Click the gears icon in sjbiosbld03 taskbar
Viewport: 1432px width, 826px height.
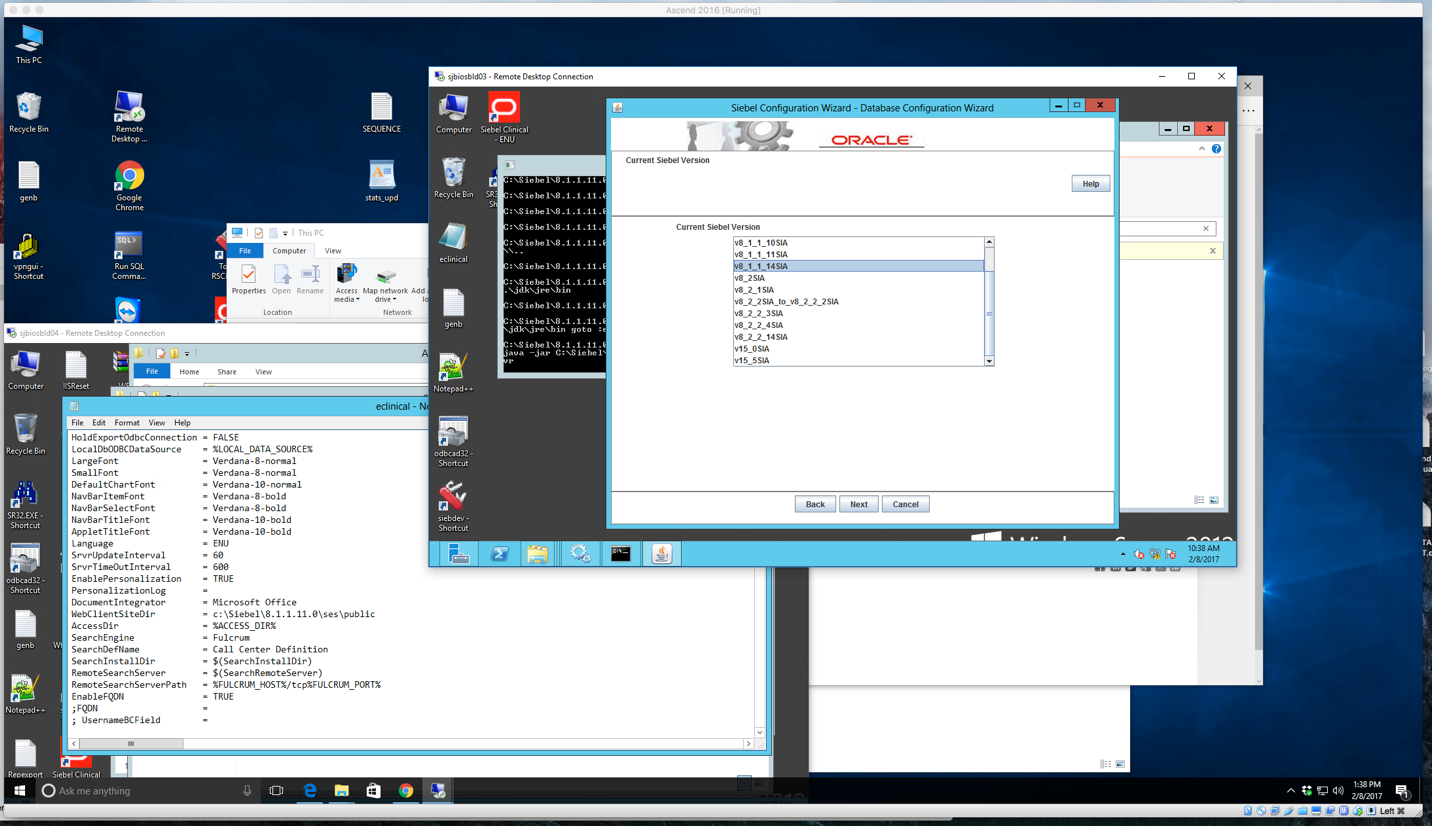point(580,553)
